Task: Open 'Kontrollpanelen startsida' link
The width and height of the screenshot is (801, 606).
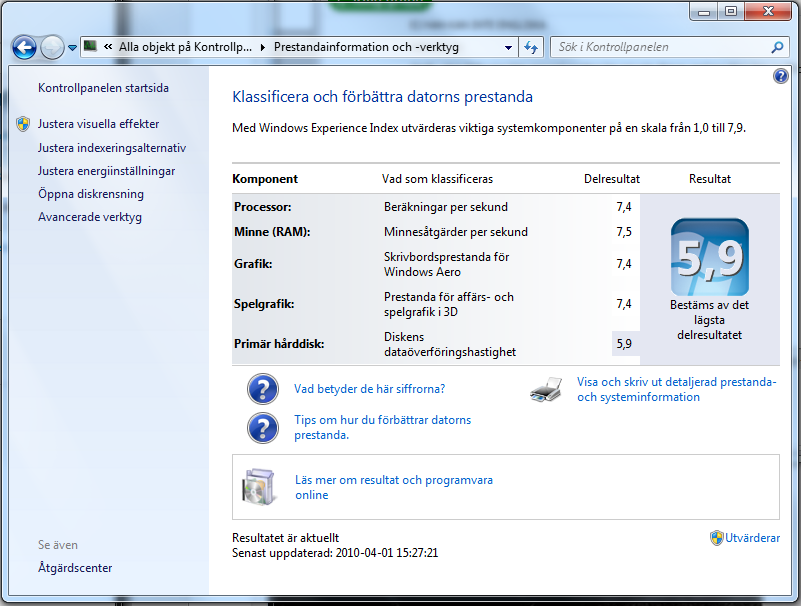Action: tap(103, 88)
